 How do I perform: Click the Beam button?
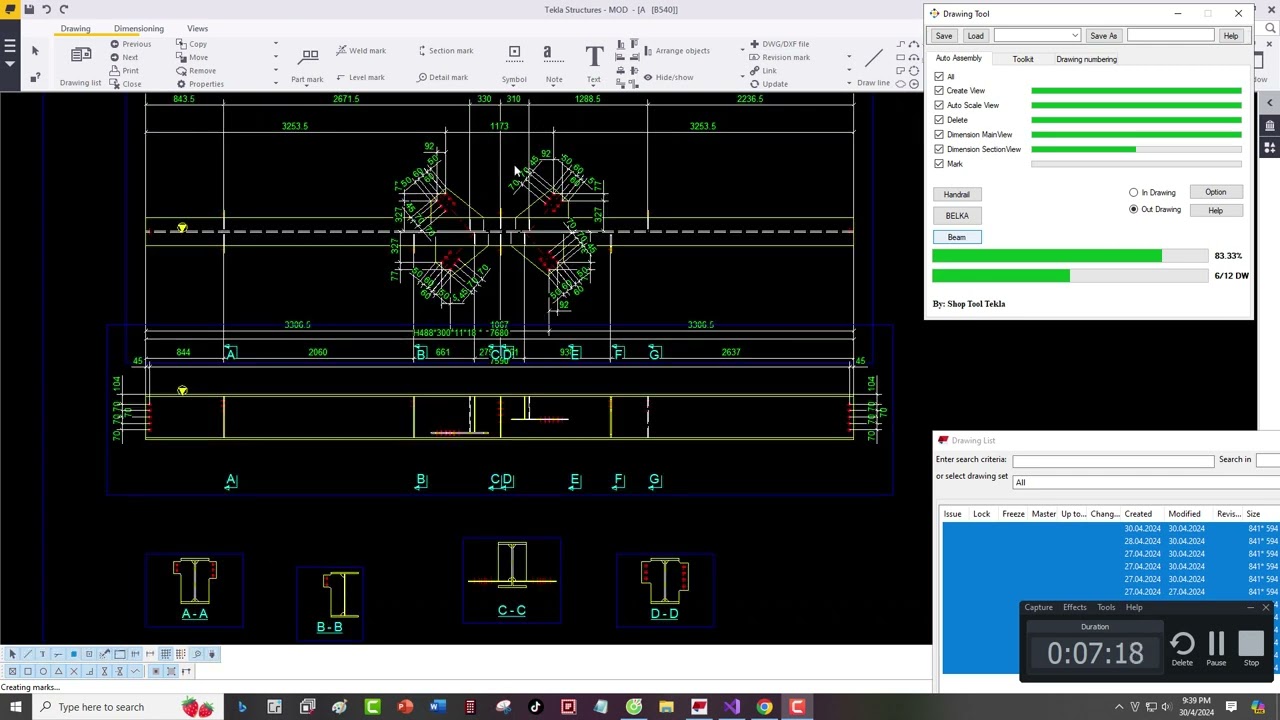point(956,237)
